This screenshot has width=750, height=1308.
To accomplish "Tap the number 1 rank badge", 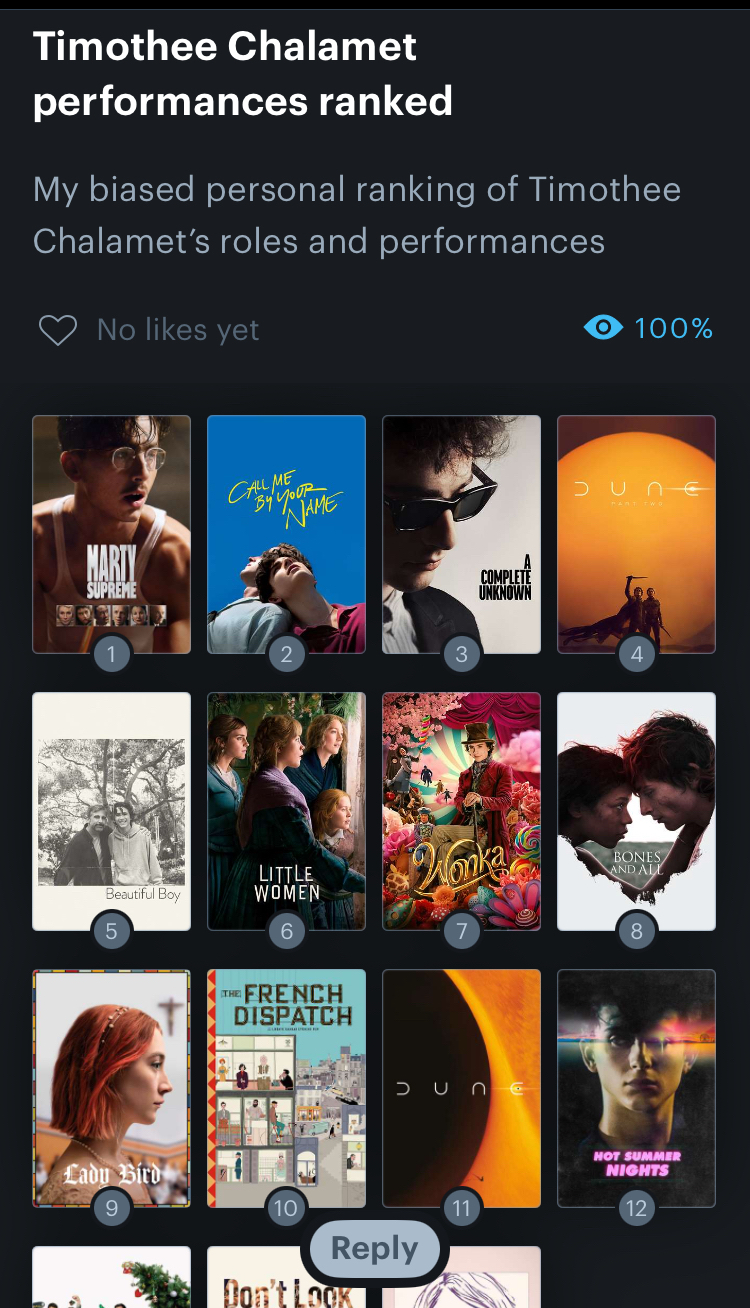I will [111, 655].
